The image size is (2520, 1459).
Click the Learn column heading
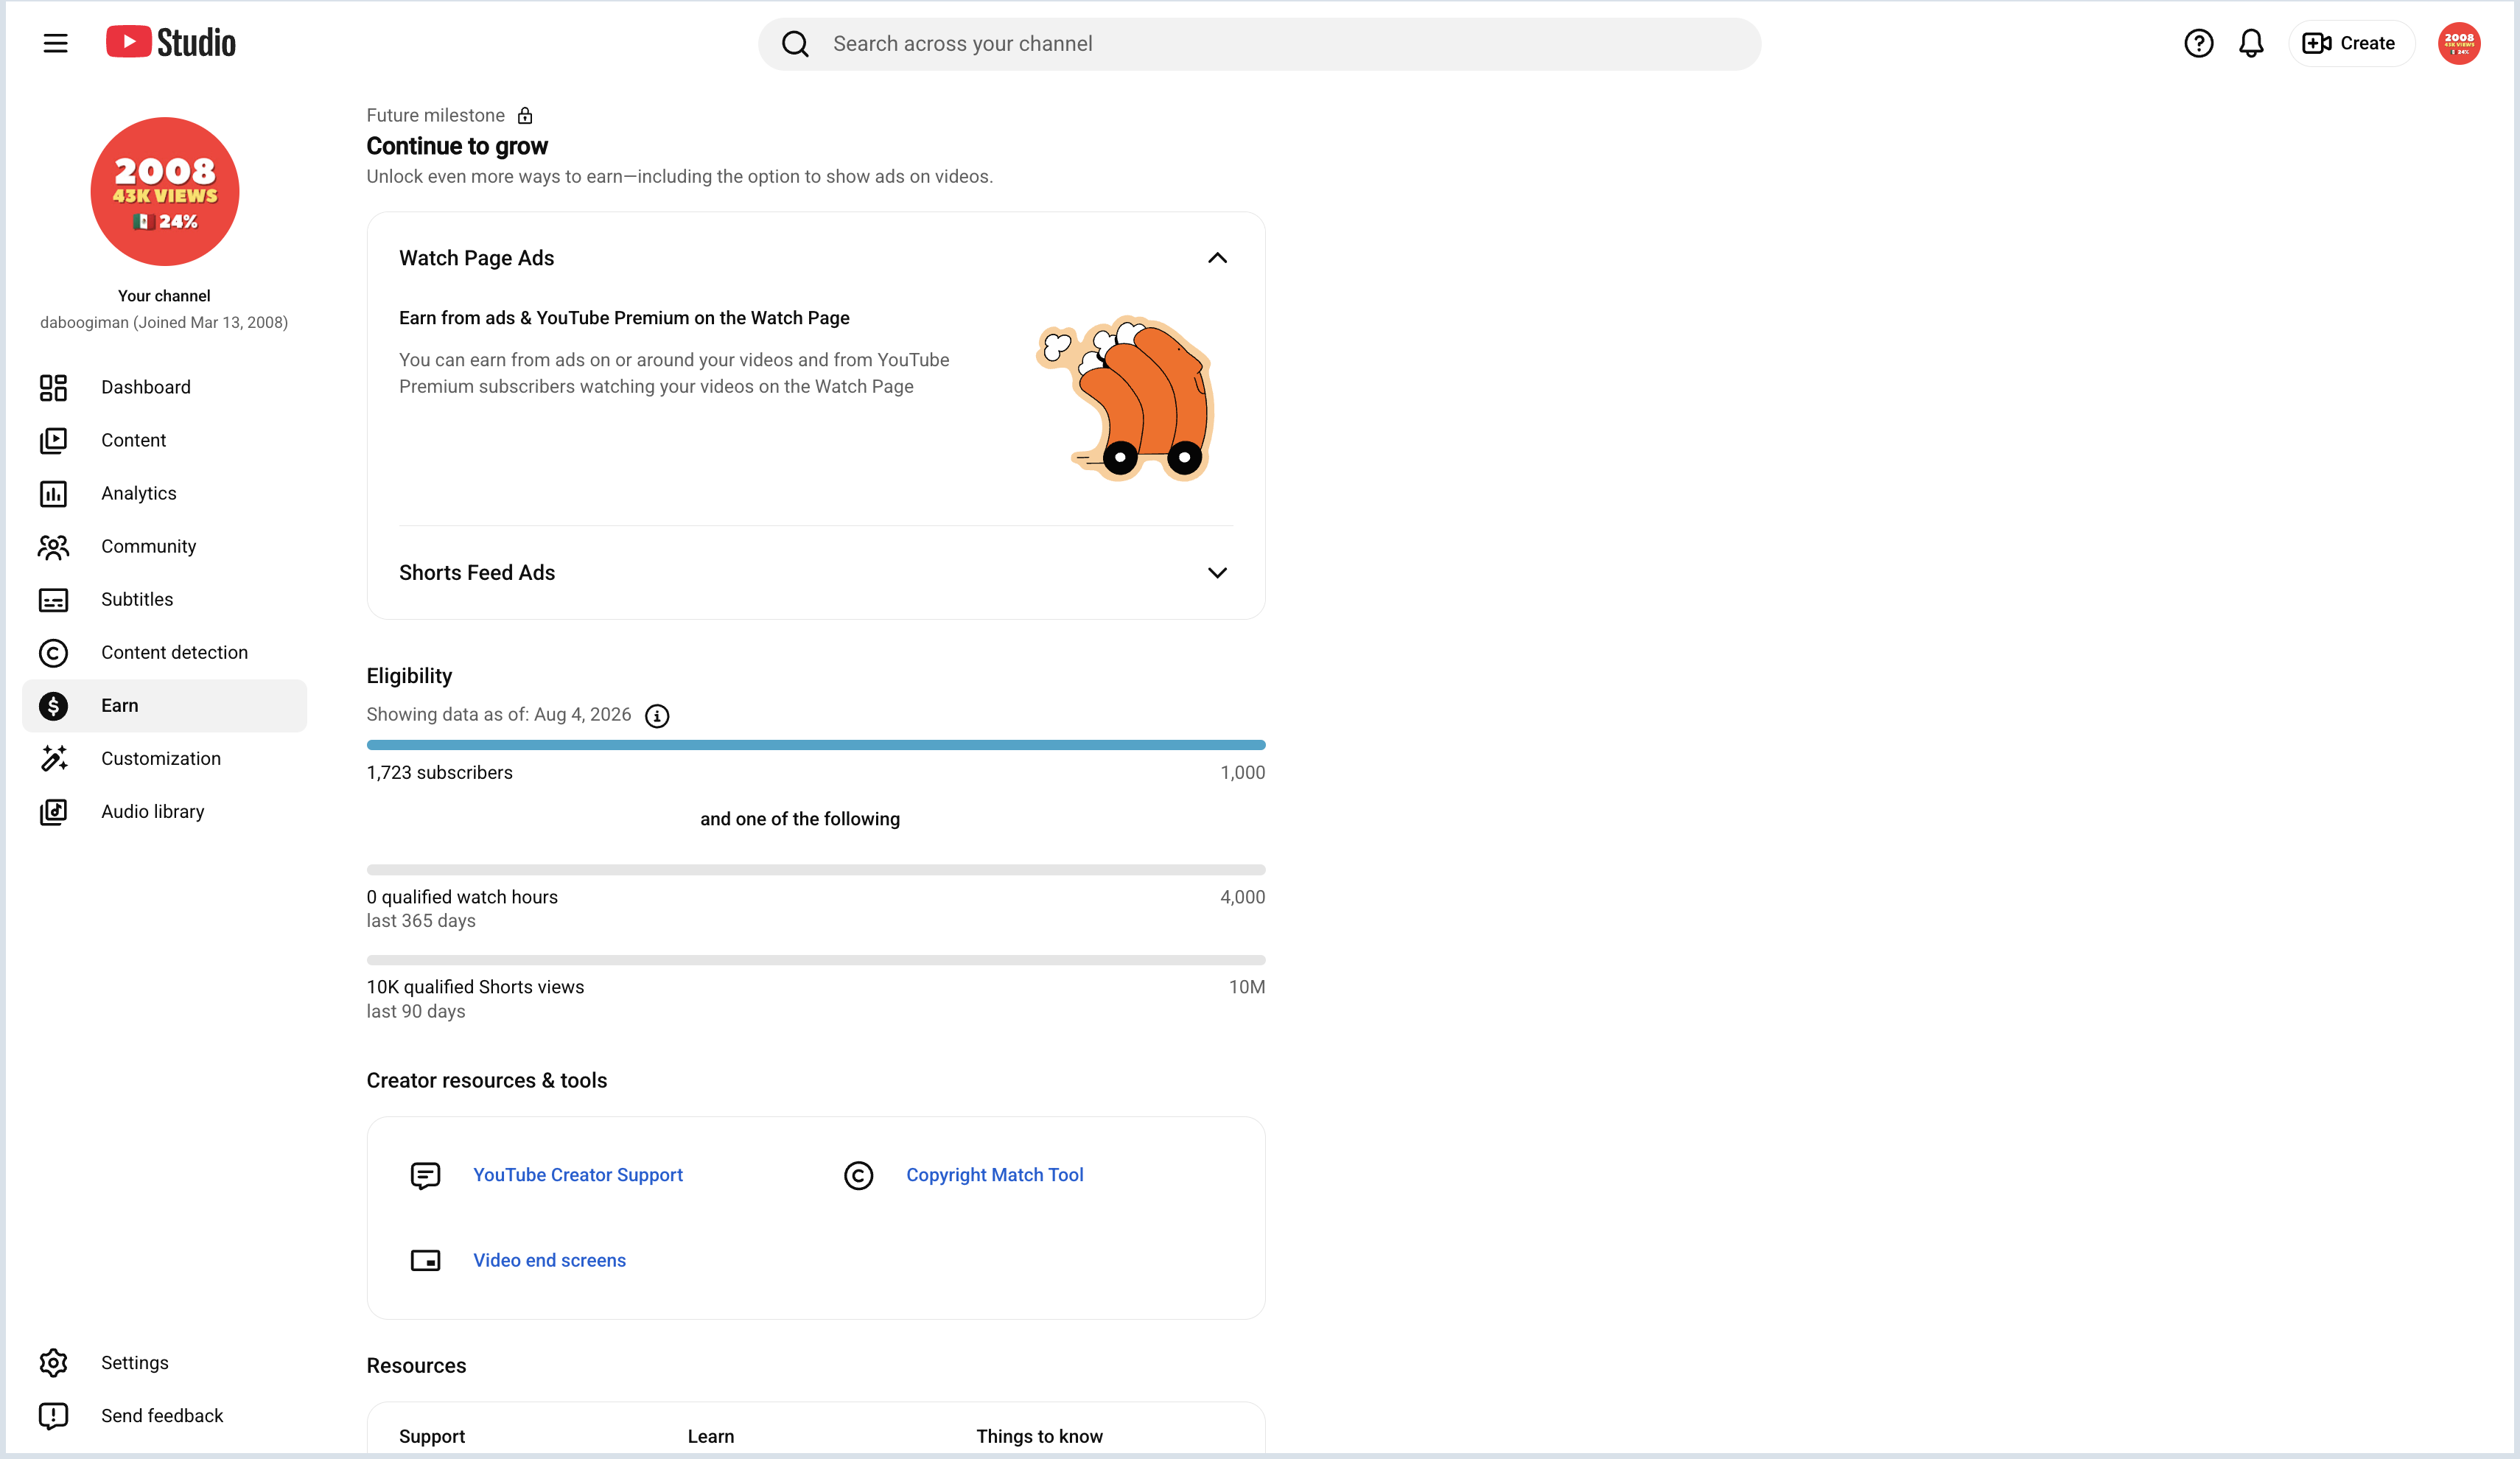pyautogui.click(x=711, y=1436)
